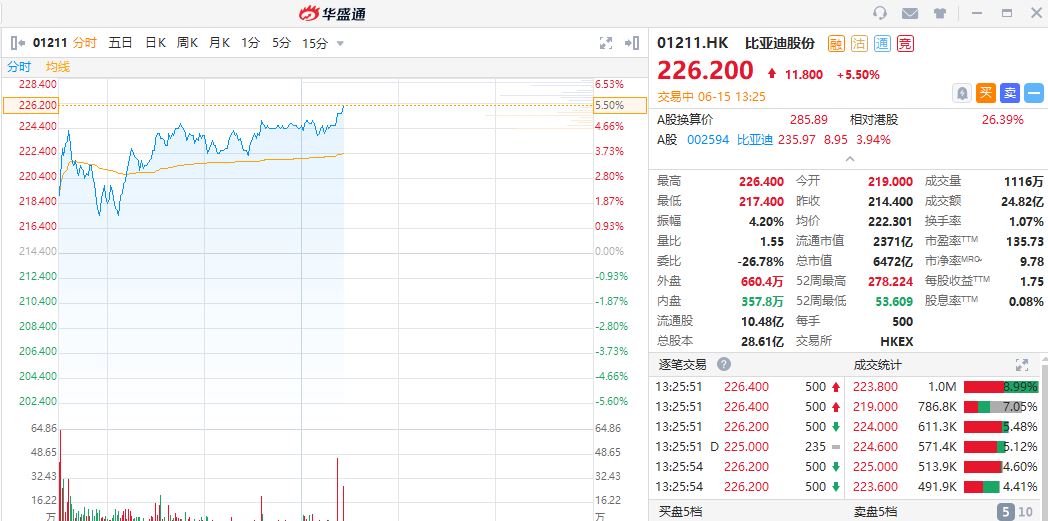
Task: Click the 沽 short-selling badge
Action: click(859, 43)
